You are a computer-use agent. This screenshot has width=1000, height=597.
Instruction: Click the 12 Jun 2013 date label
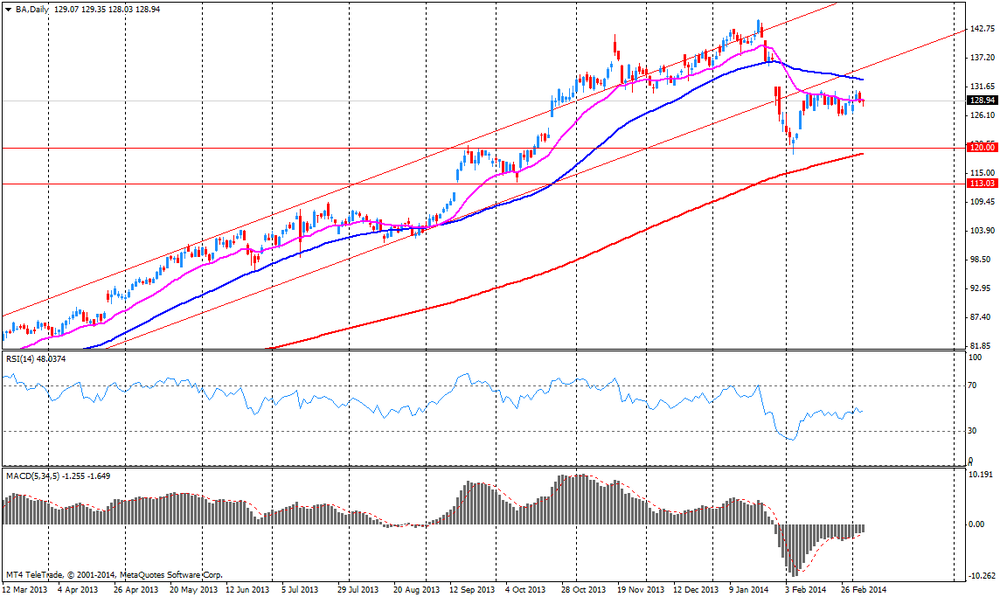[x=249, y=589]
